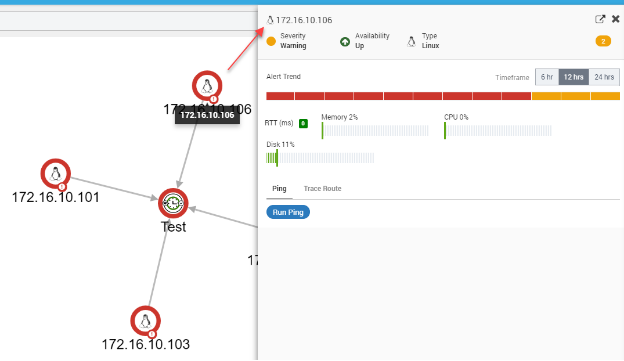This screenshot has height=361, width=624.
Task: Click the Run Ping button
Action: tap(288, 212)
